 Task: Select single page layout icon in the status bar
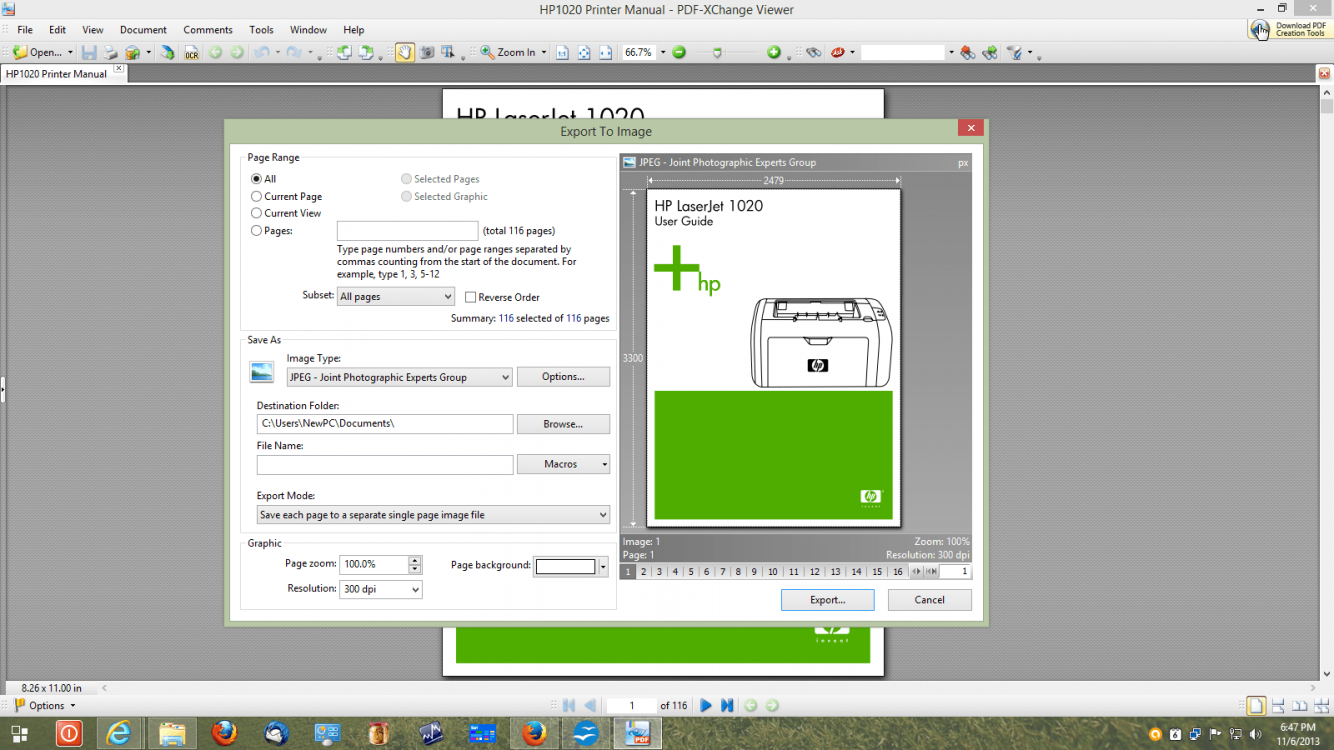[1255, 706]
